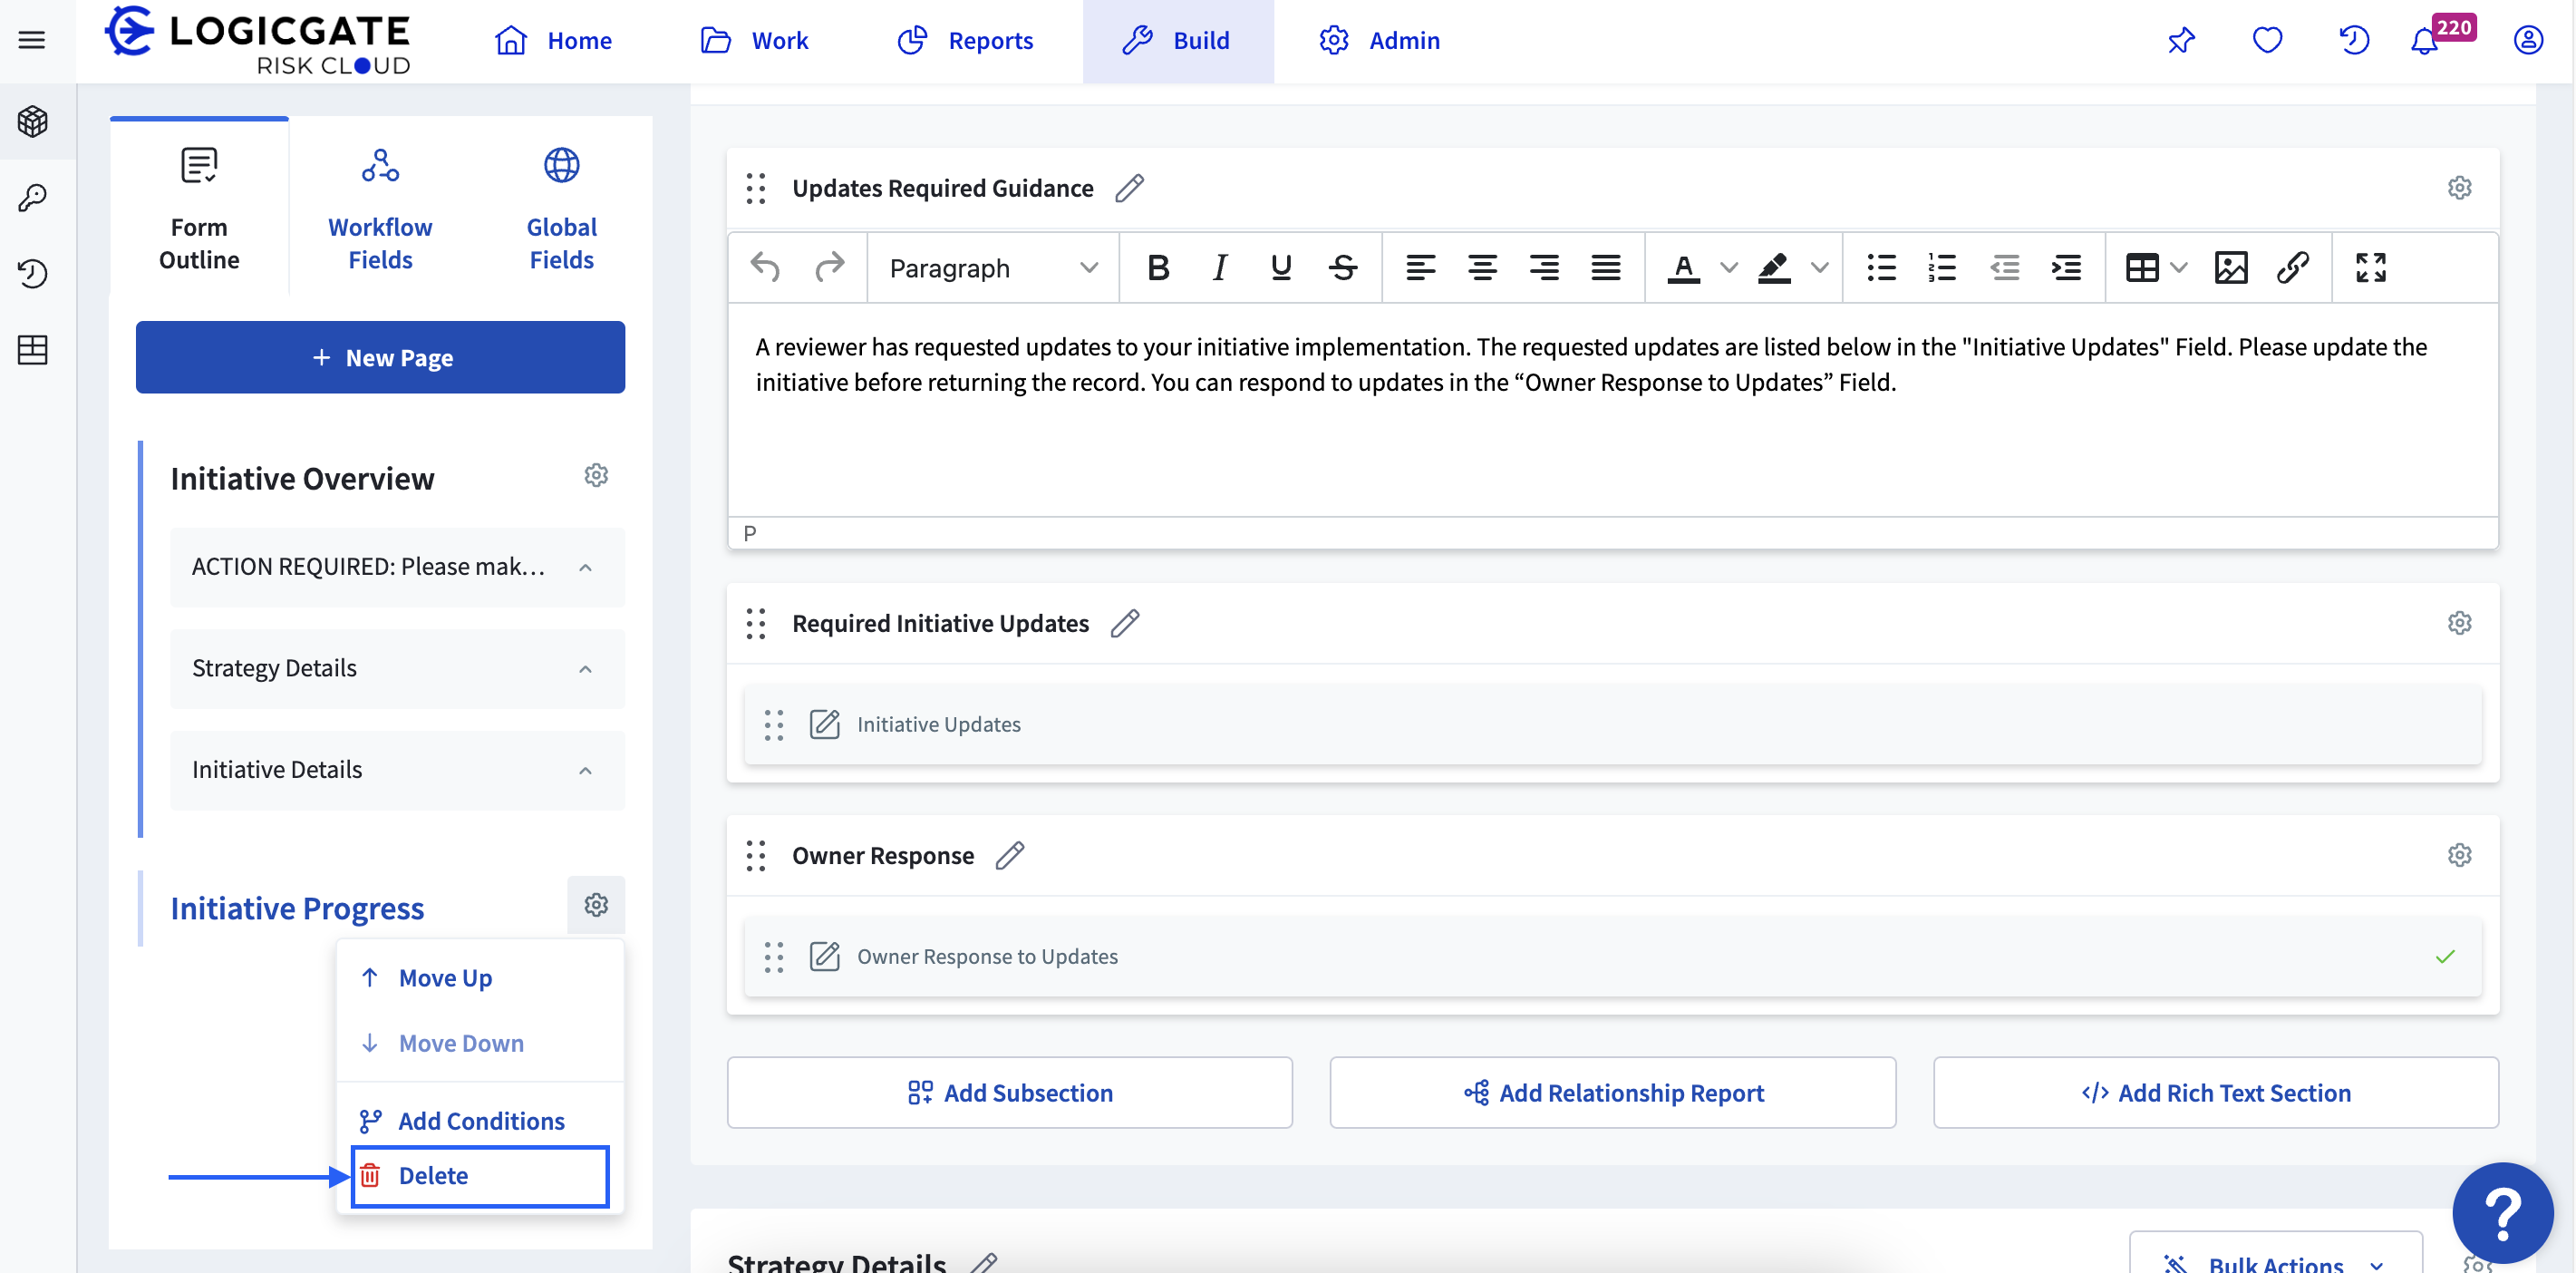This screenshot has height=1273, width=2576.
Task: Switch to Workflow Fields tab
Action: point(380,208)
